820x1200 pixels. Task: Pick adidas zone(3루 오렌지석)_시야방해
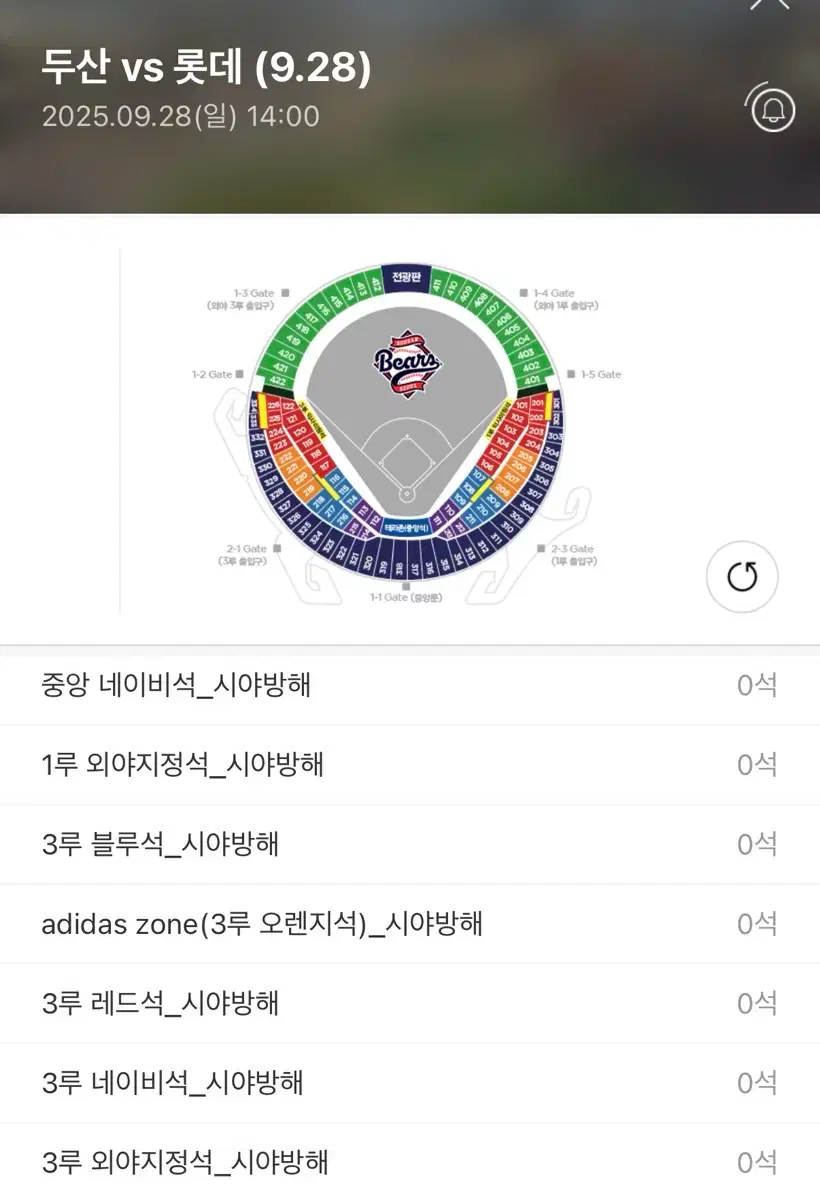point(410,924)
